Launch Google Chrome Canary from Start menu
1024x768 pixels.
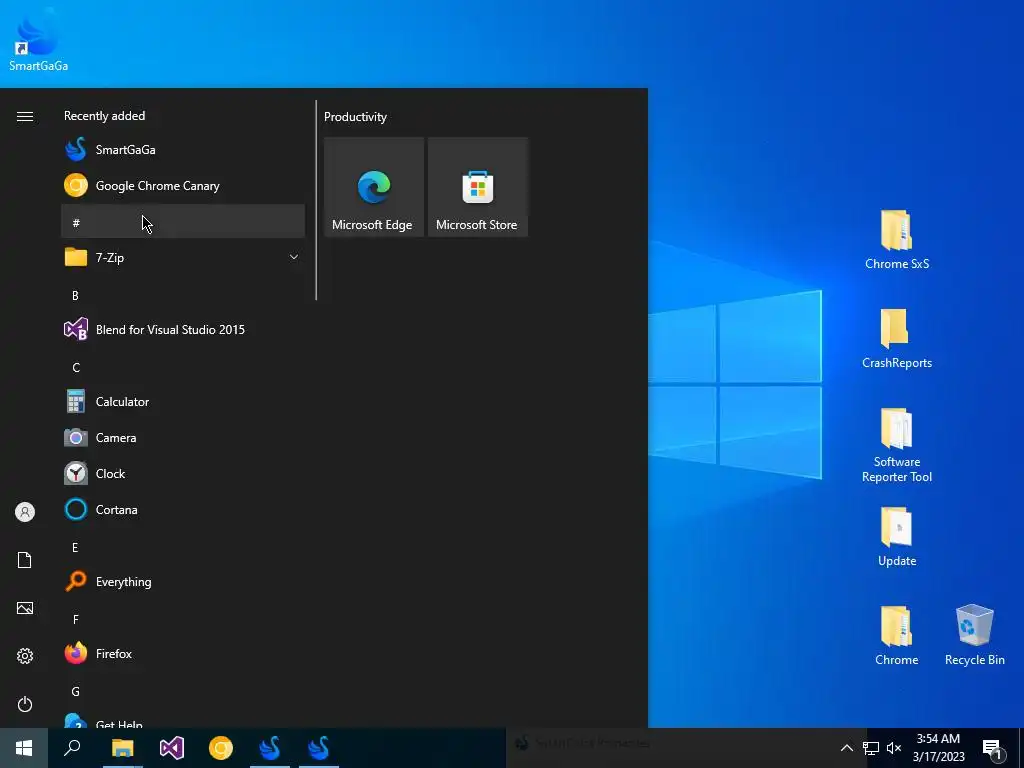183,185
